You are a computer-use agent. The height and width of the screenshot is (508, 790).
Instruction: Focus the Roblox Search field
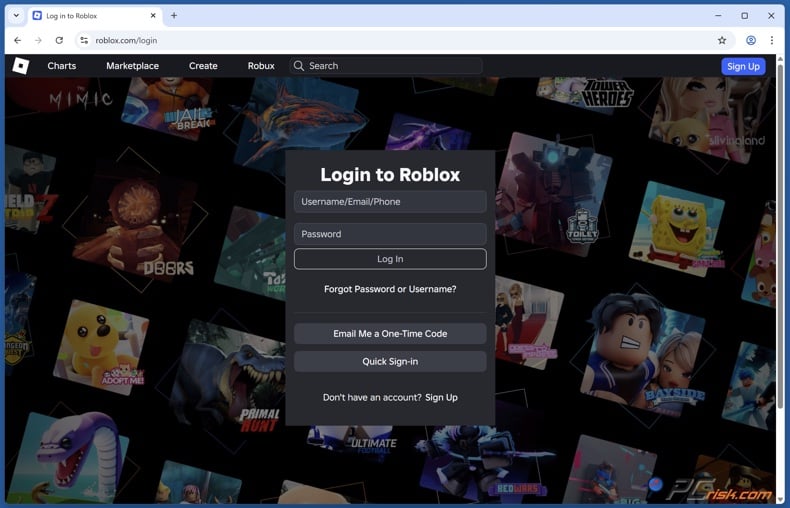(x=386, y=66)
